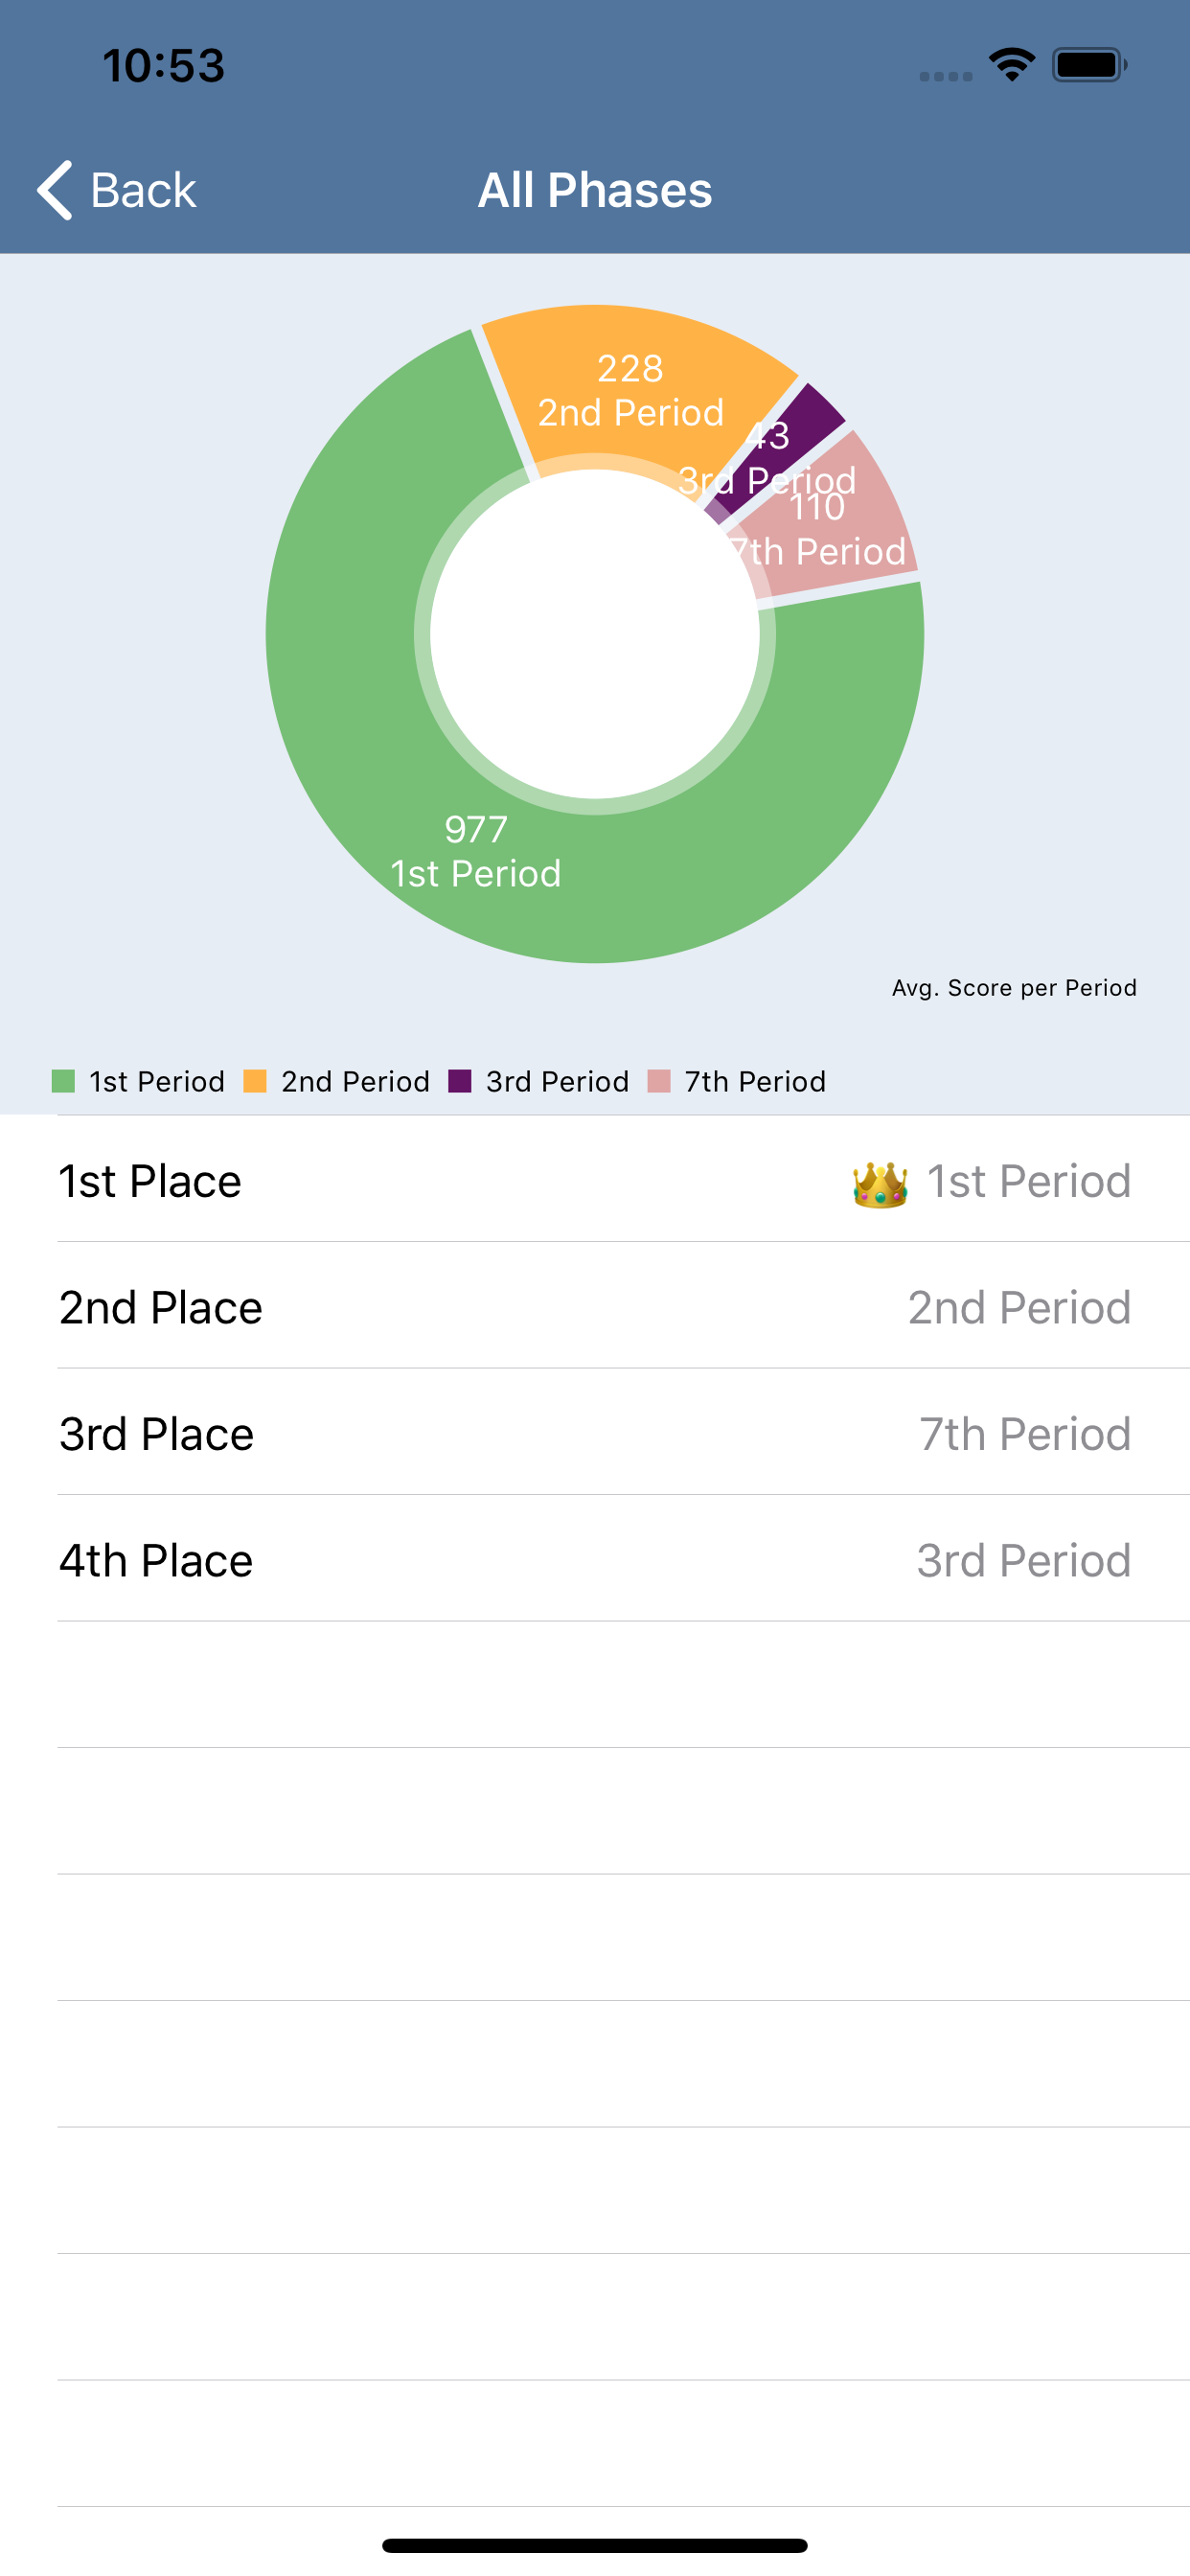Open the 4th Place row
Screen dimensions: 1190x2576
[x=595, y=1559]
